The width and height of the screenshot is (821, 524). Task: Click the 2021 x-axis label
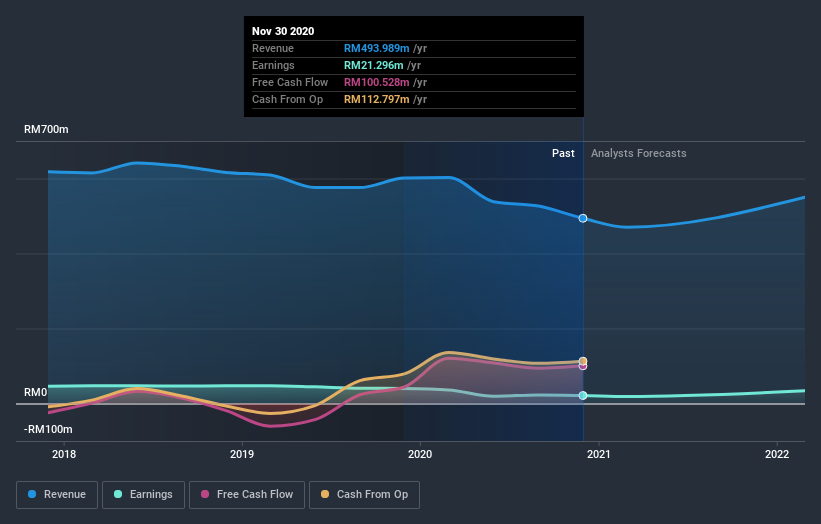pyautogui.click(x=598, y=454)
